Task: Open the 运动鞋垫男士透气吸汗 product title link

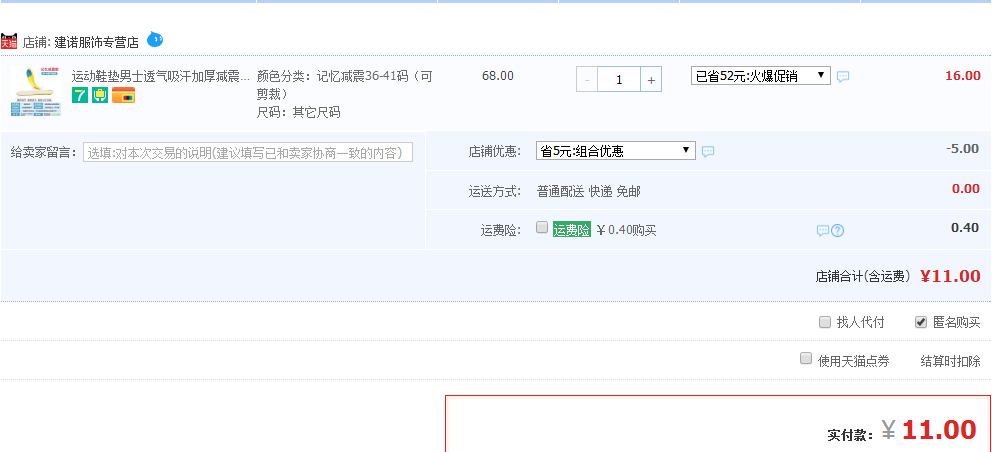Action: (160, 76)
